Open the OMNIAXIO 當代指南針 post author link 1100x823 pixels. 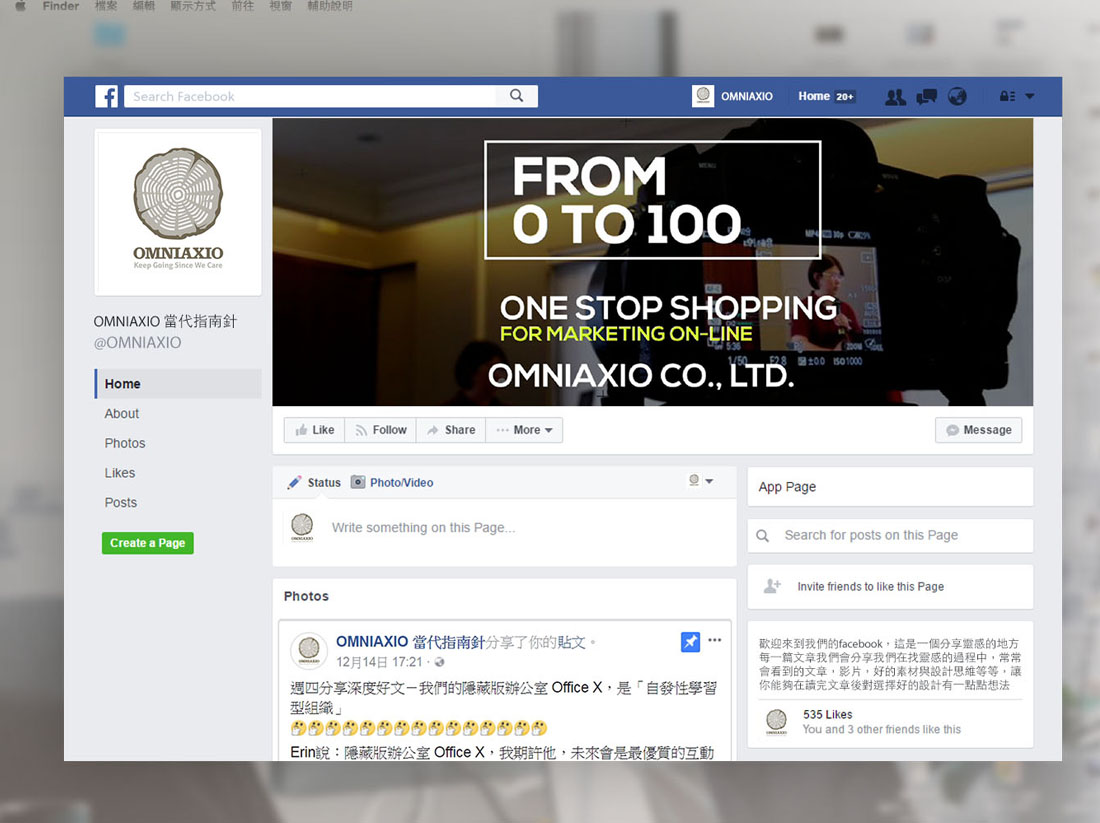point(410,642)
